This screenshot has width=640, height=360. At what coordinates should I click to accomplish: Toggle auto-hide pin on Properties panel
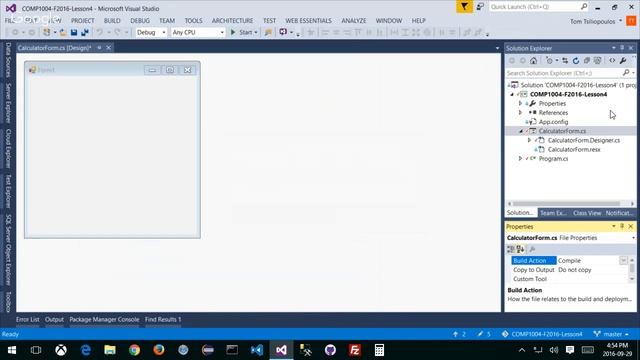(622, 226)
